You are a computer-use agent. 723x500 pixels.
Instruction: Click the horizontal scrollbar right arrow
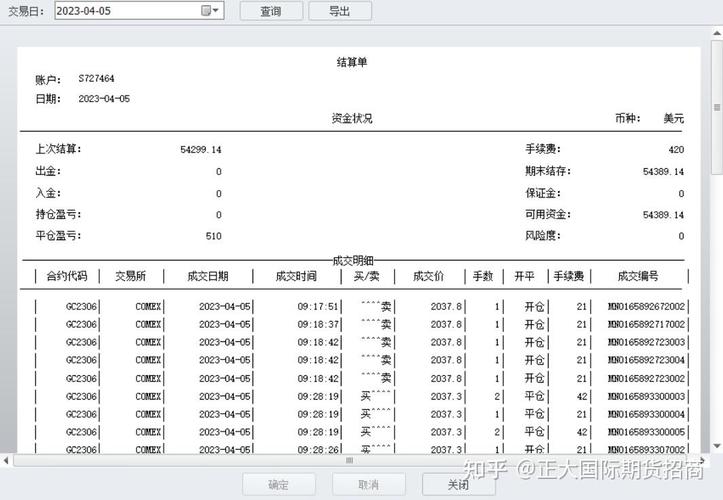point(703,461)
